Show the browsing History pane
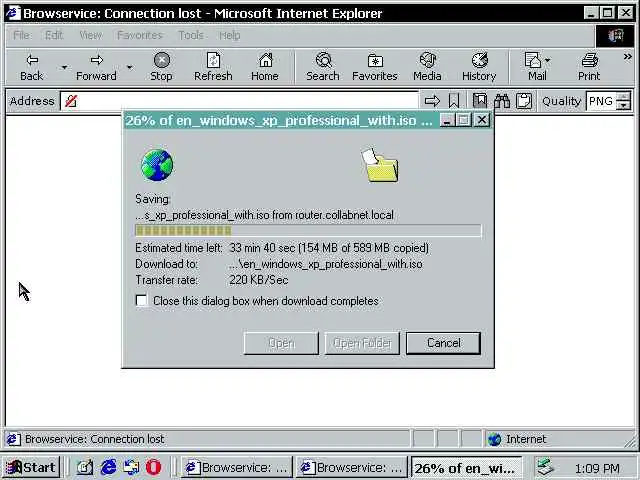 pos(479,67)
